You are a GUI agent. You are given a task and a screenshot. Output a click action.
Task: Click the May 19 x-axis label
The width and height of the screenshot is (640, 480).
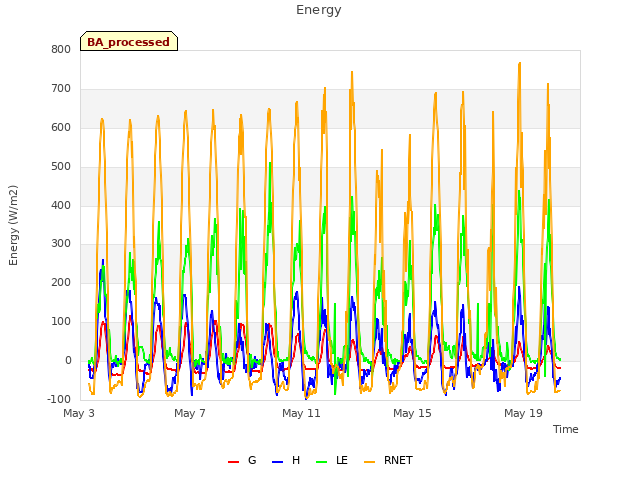point(523,413)
